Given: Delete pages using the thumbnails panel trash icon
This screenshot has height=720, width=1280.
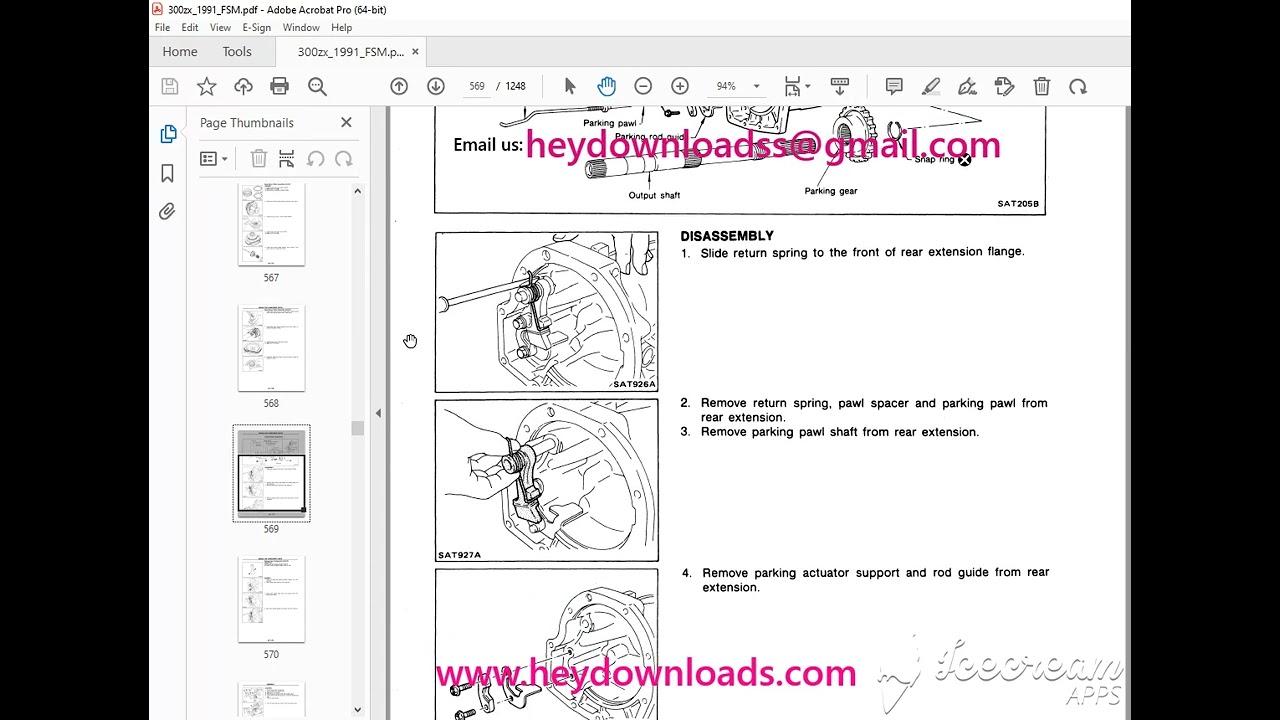Looking at the screenshot, I should pyautogui.click(x=258, y=159).
